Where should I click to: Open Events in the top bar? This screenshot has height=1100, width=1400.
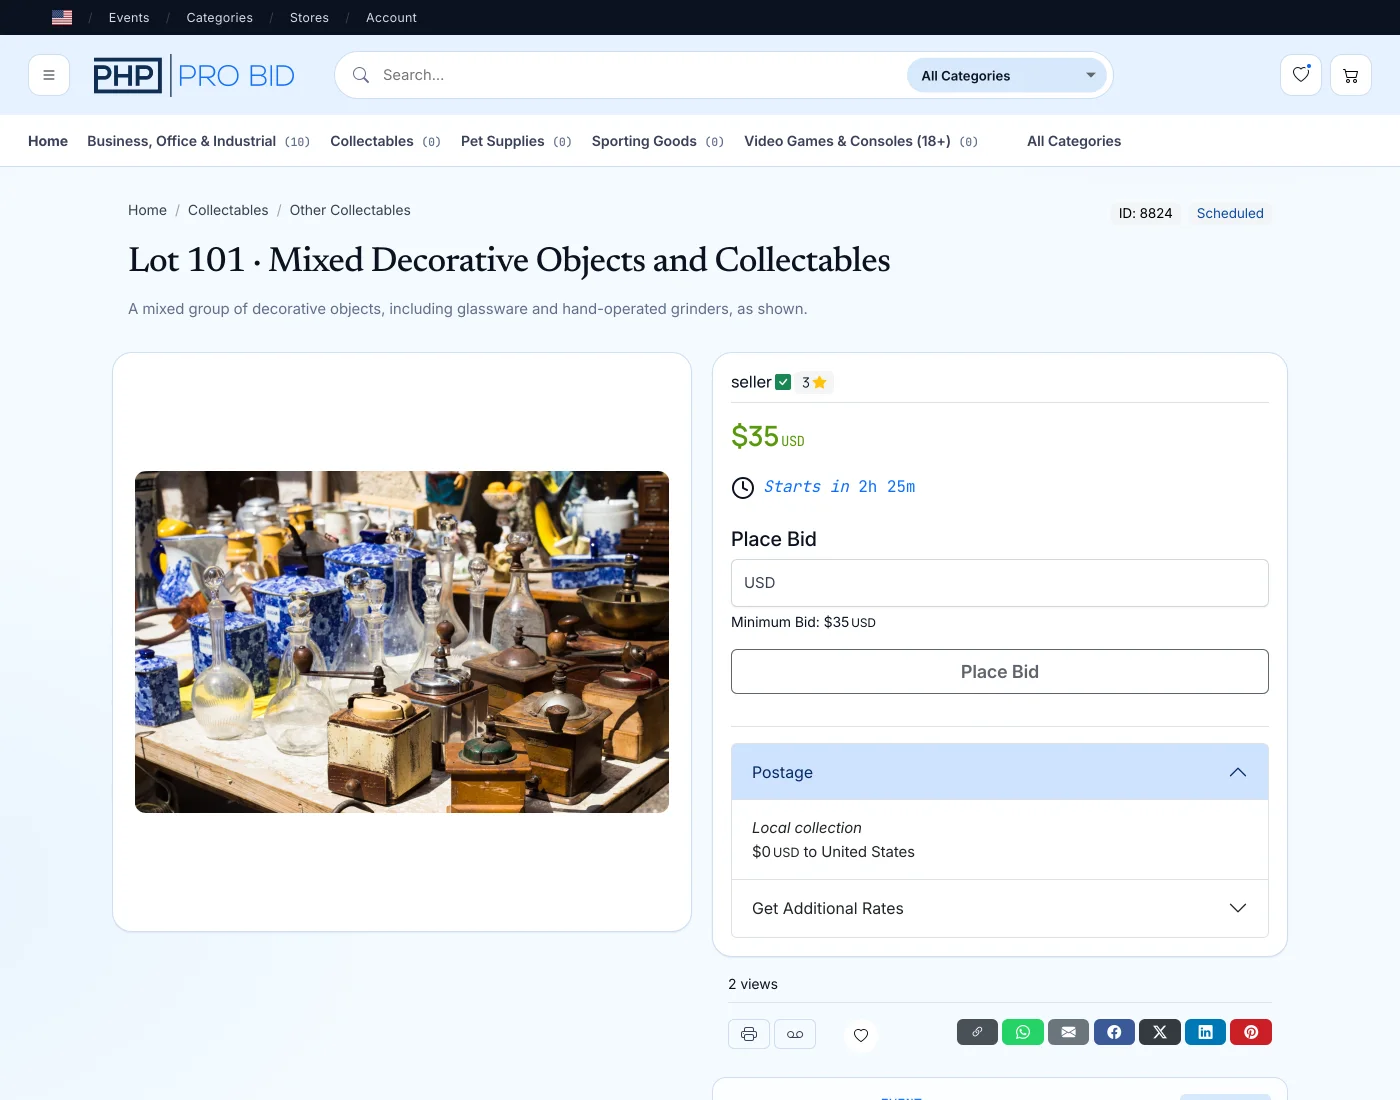tap(129, 17)
